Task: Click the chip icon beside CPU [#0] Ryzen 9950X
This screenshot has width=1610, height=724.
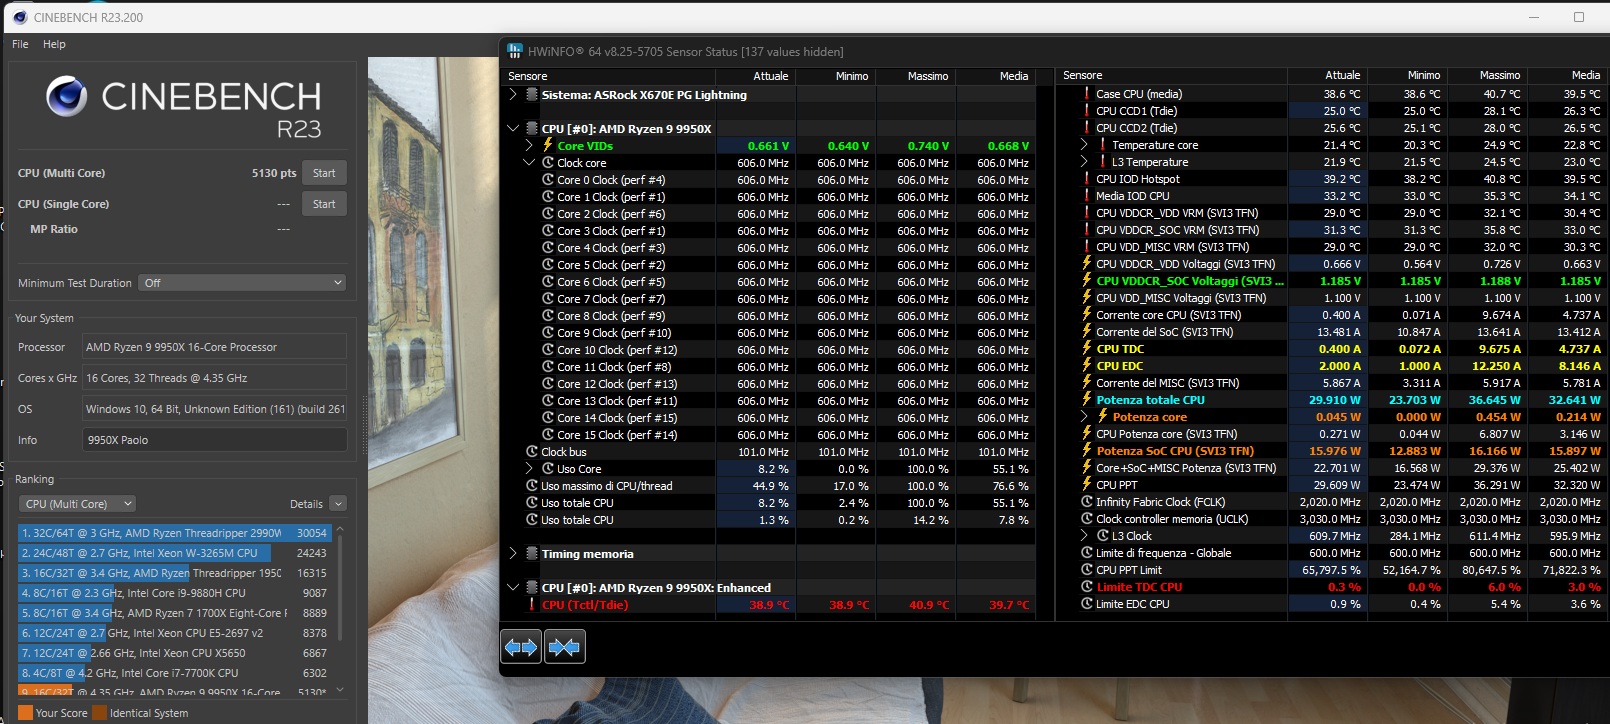Action: click(x=532, y=129)
